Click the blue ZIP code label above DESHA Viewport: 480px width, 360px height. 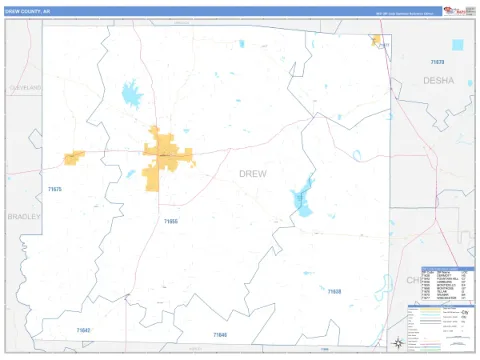437,62
